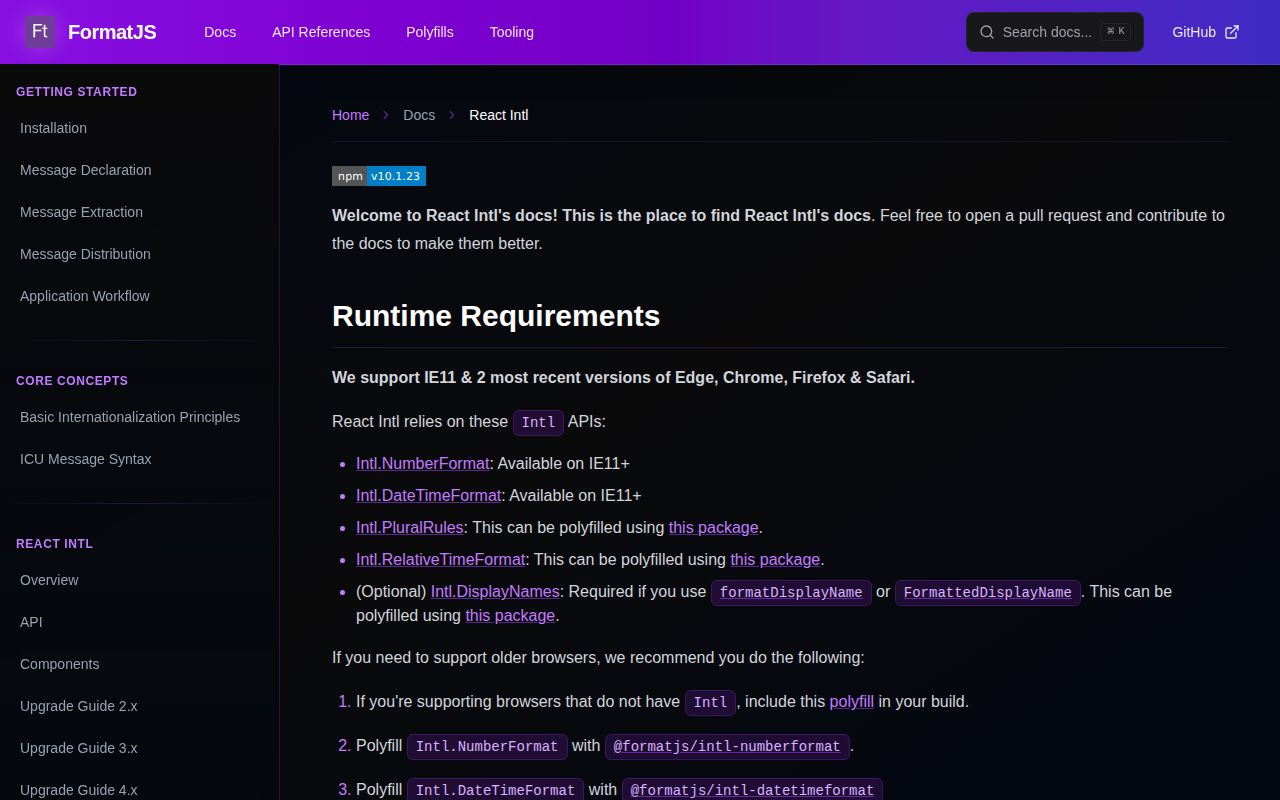Click the search magnifier icon
The height and width of the screenshot is (800, 1280).
pos(987,32)
